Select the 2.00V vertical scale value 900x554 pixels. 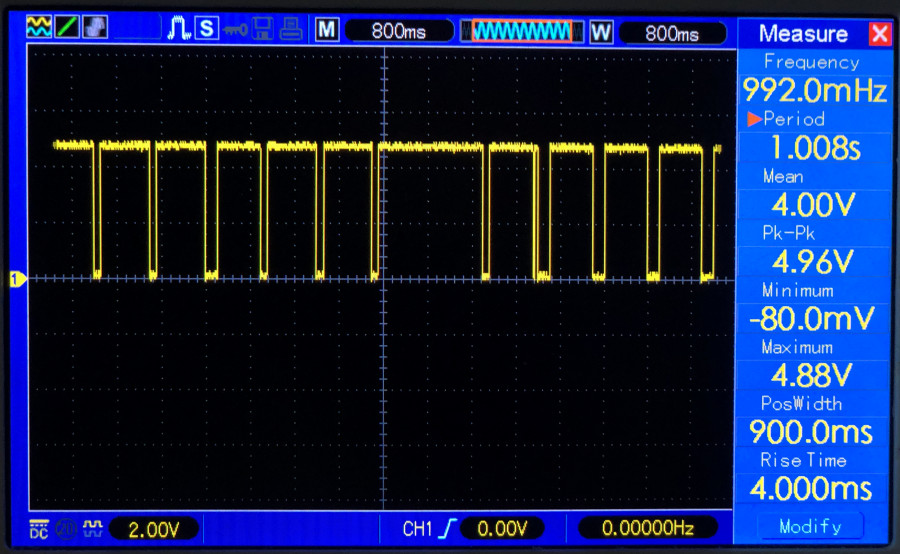tap(154, 529)
